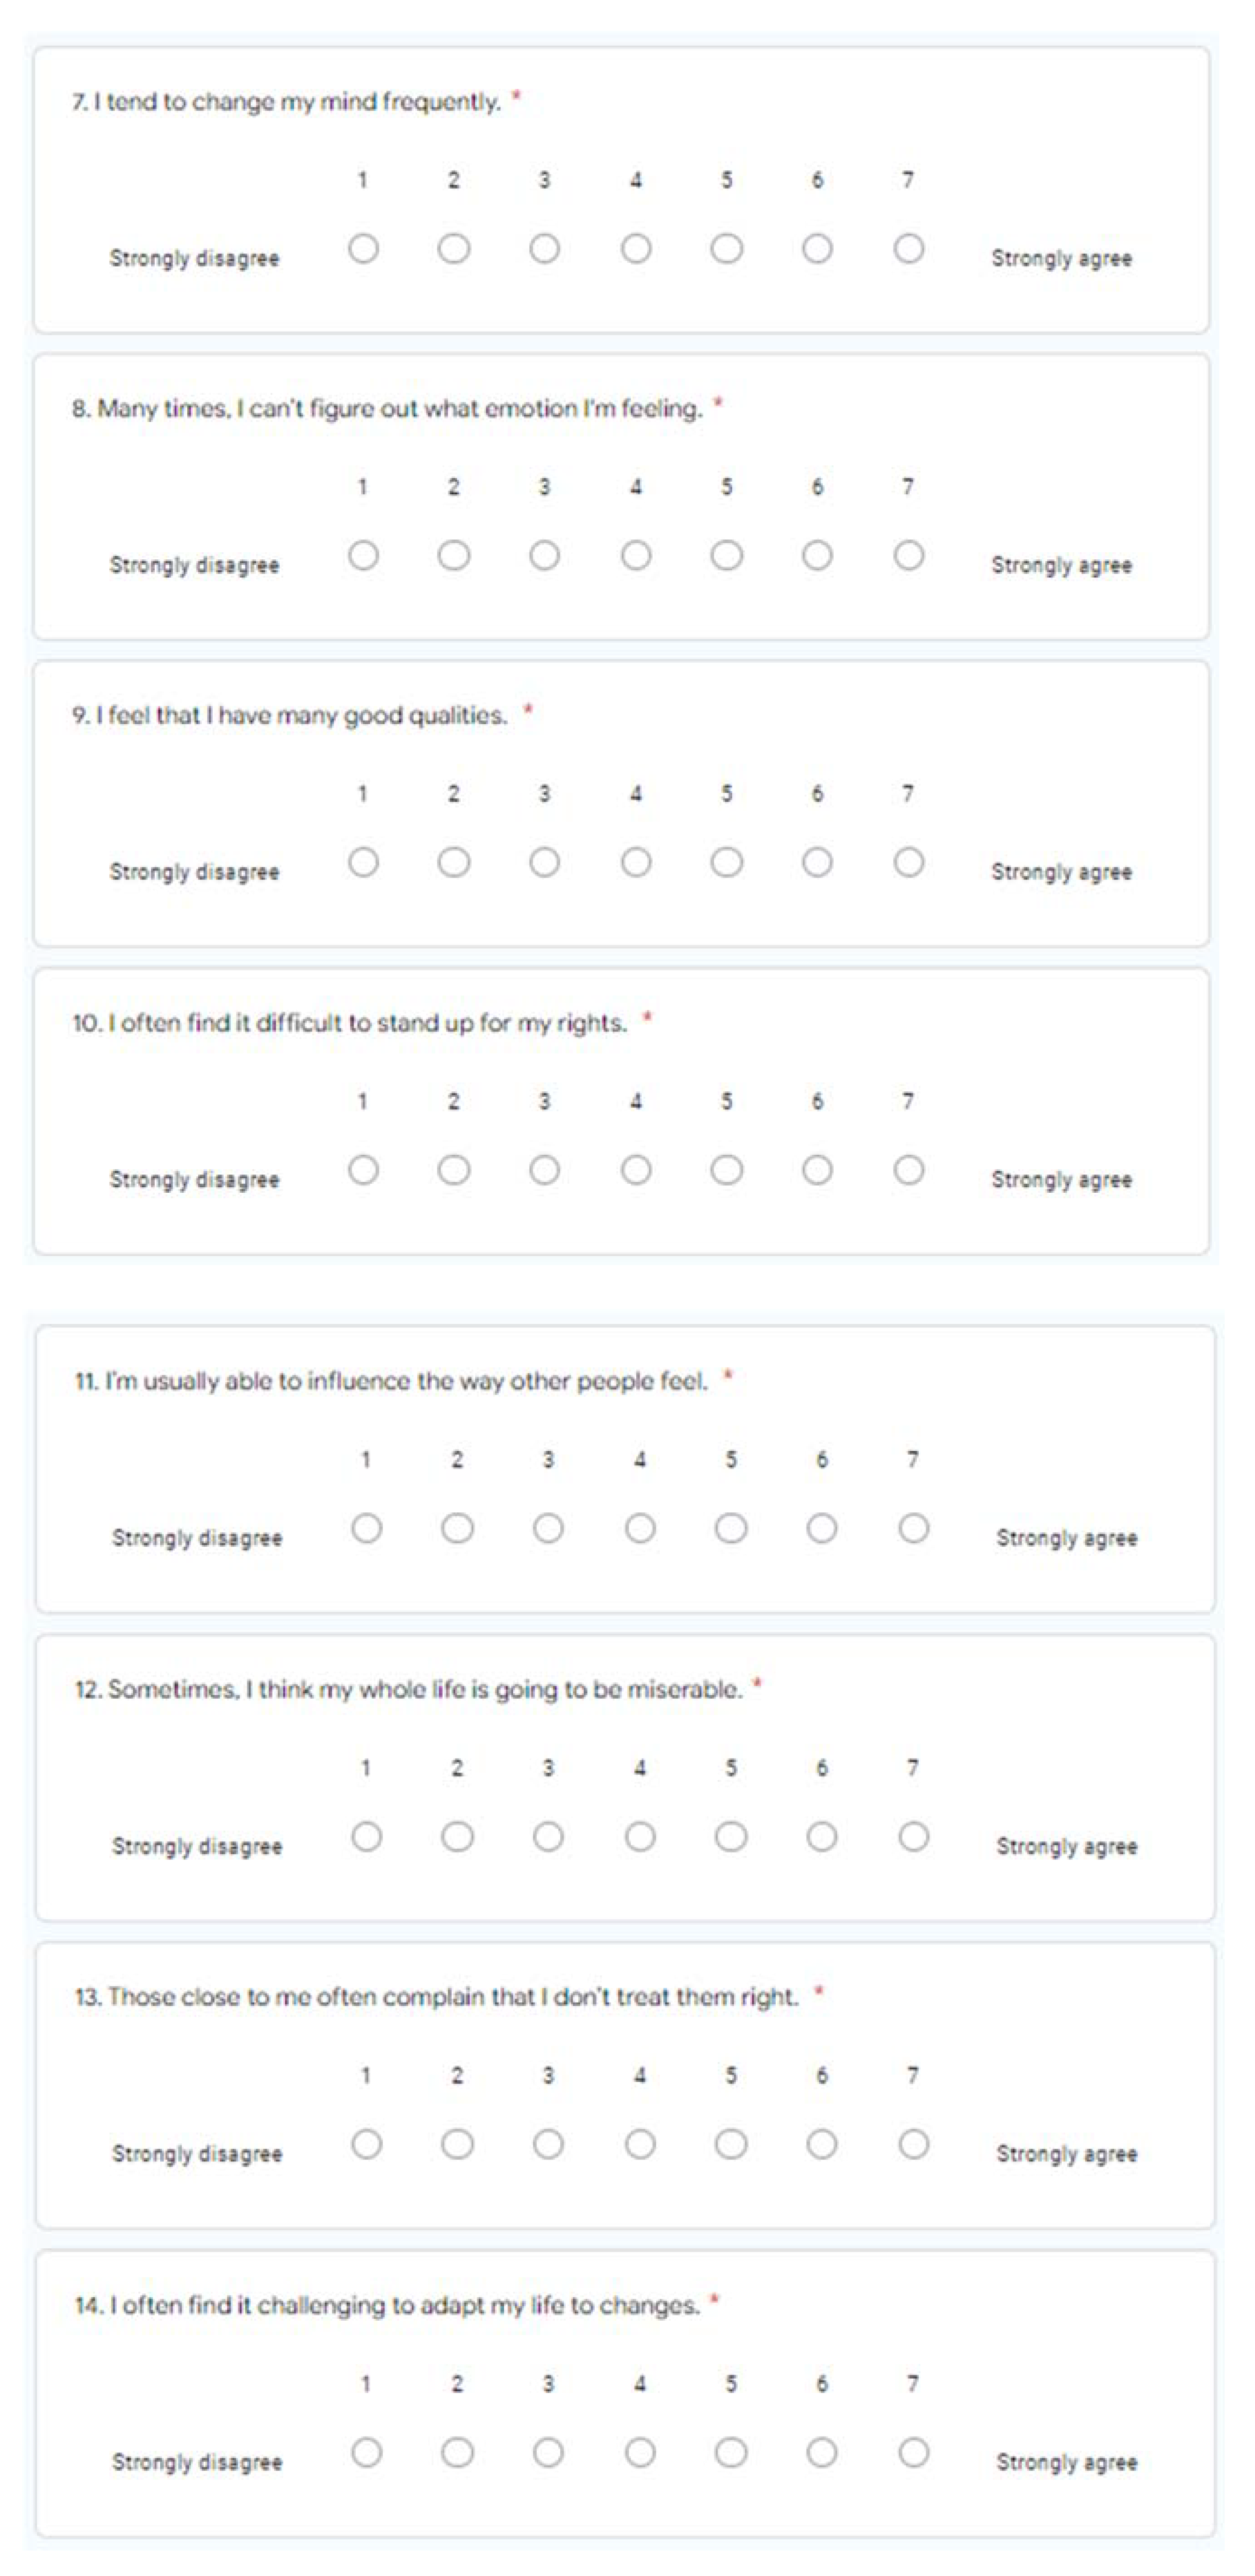The height and width of the screenshot is (2576, 1255).
Task: Choose 7 for 'whole life is going to be miserable'
Action: tap(913, 1836)
